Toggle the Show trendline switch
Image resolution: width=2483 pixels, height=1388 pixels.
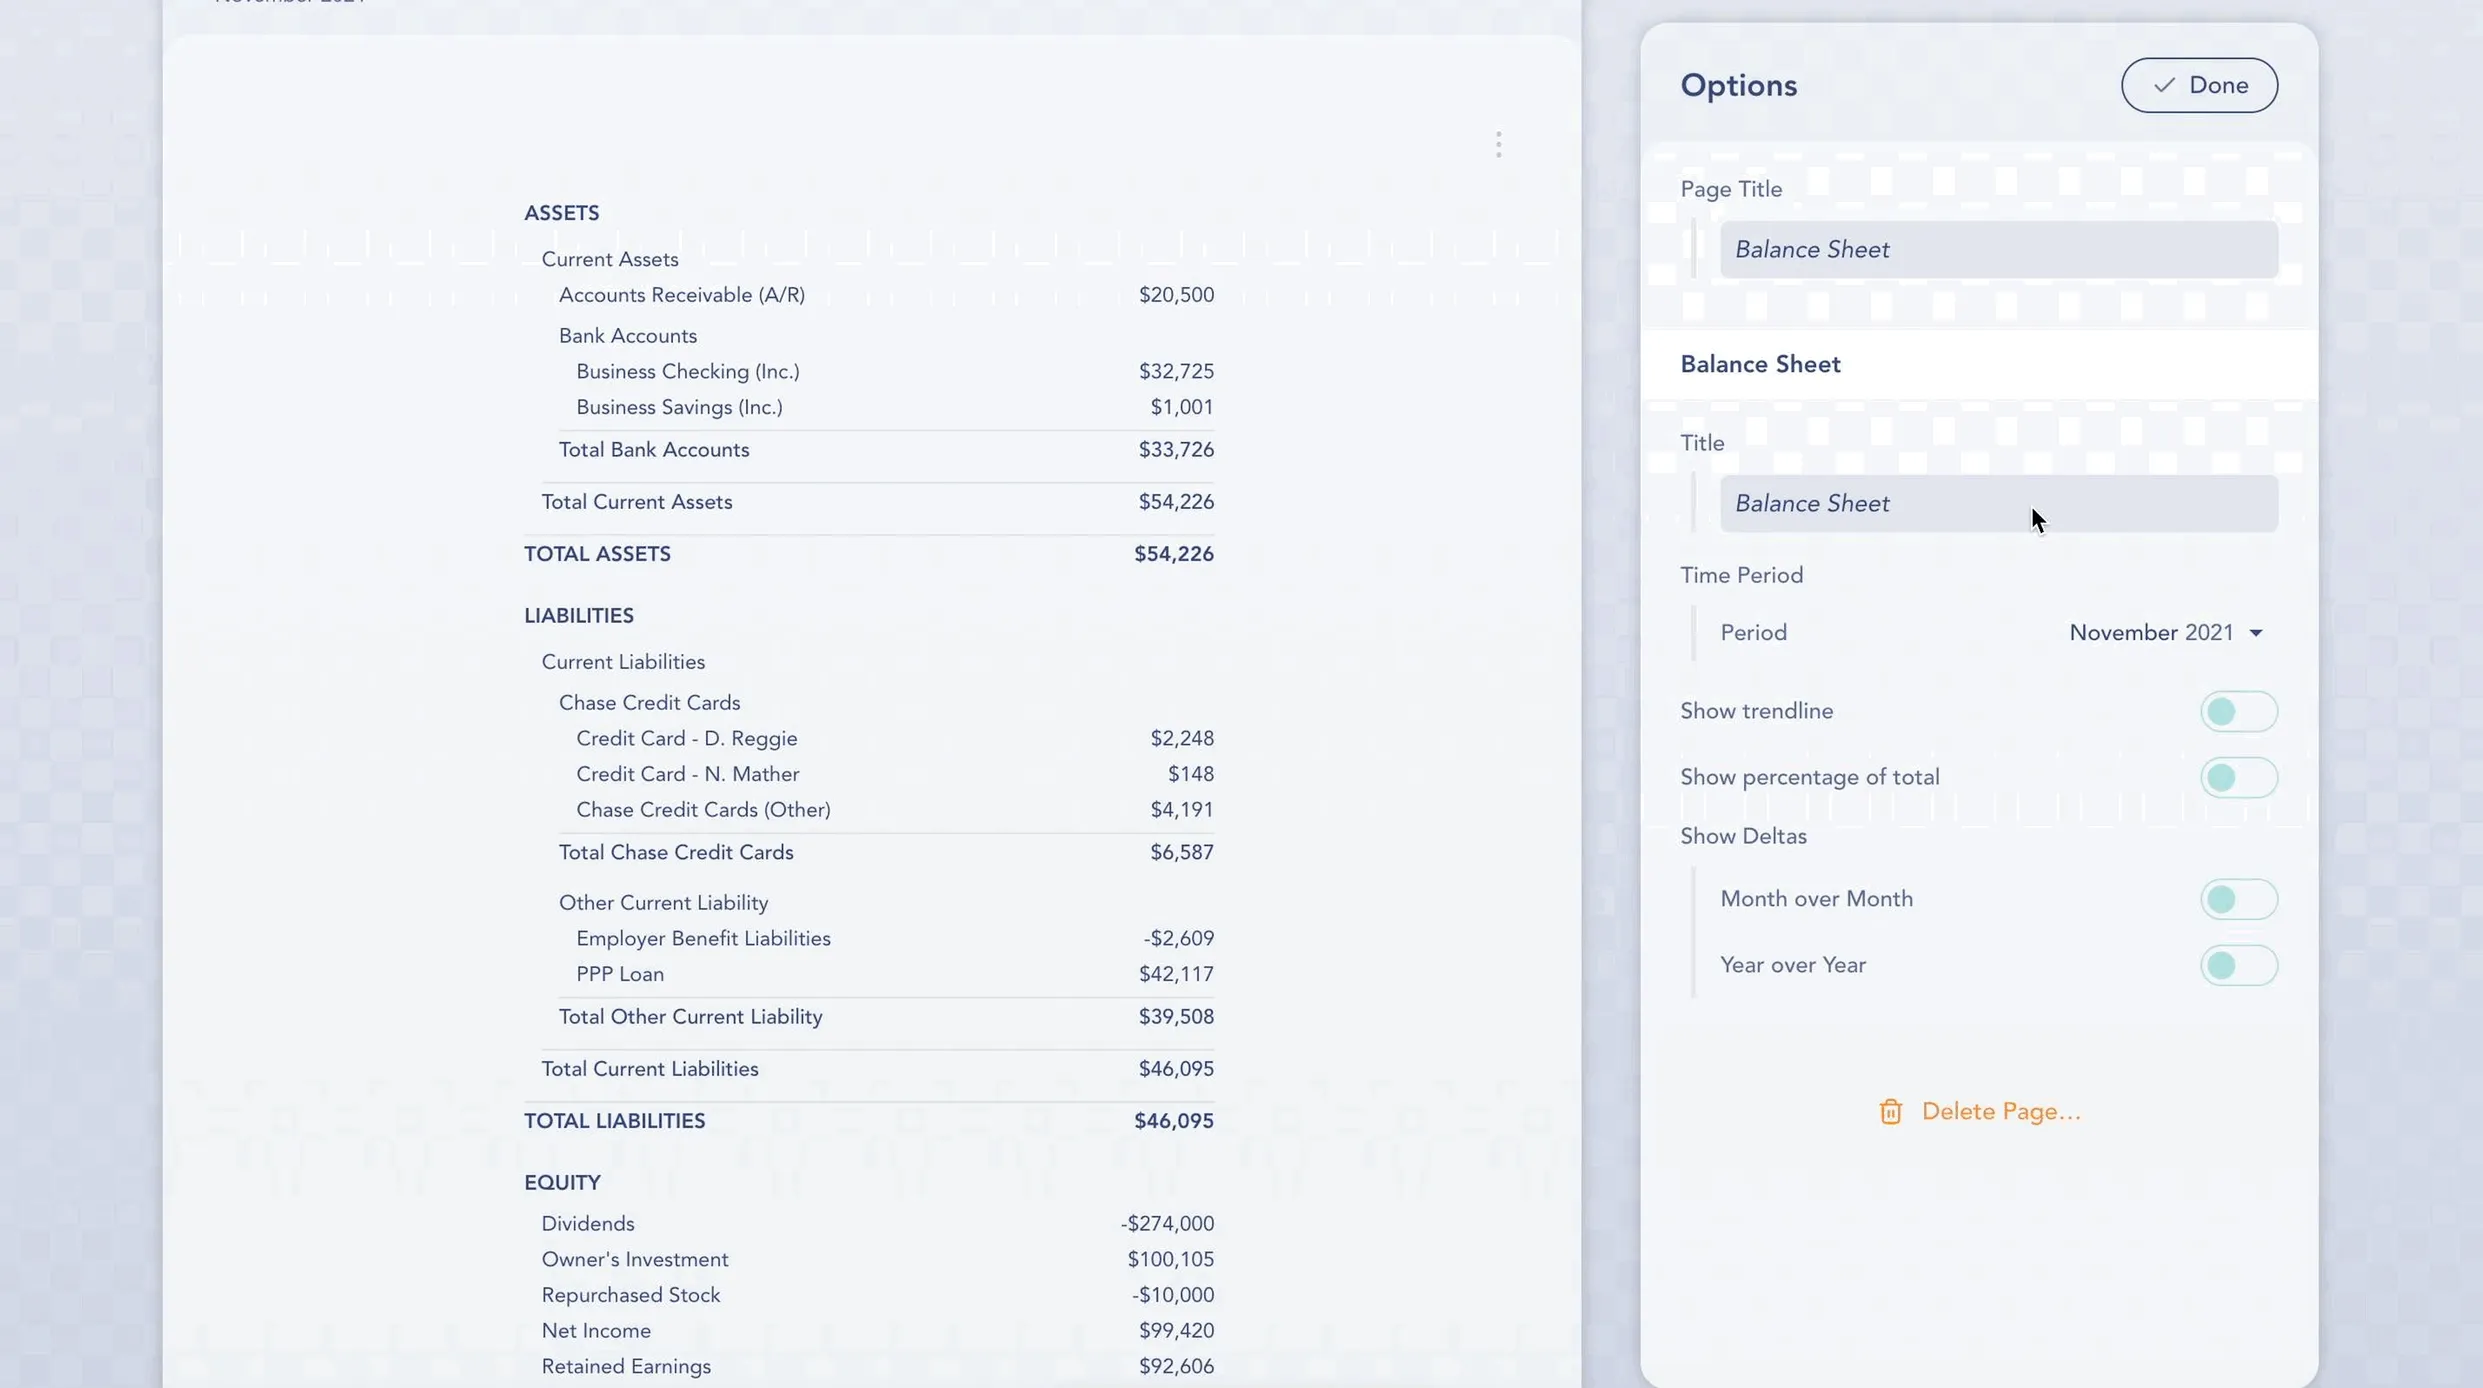[x=2238, y=712]
